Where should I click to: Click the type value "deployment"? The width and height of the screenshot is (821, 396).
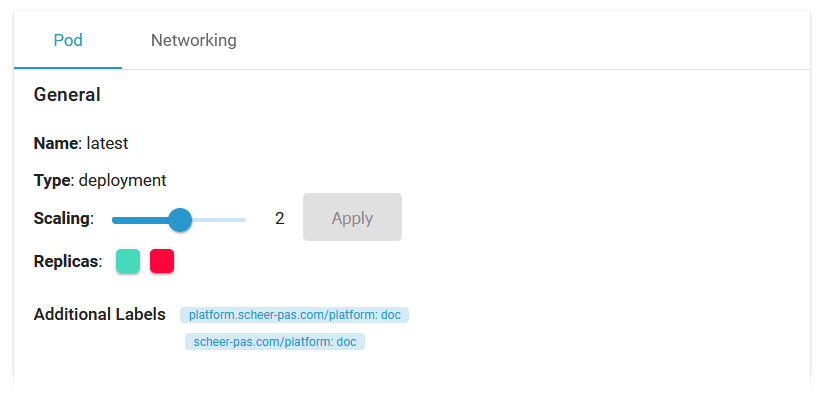click(123, 181)
